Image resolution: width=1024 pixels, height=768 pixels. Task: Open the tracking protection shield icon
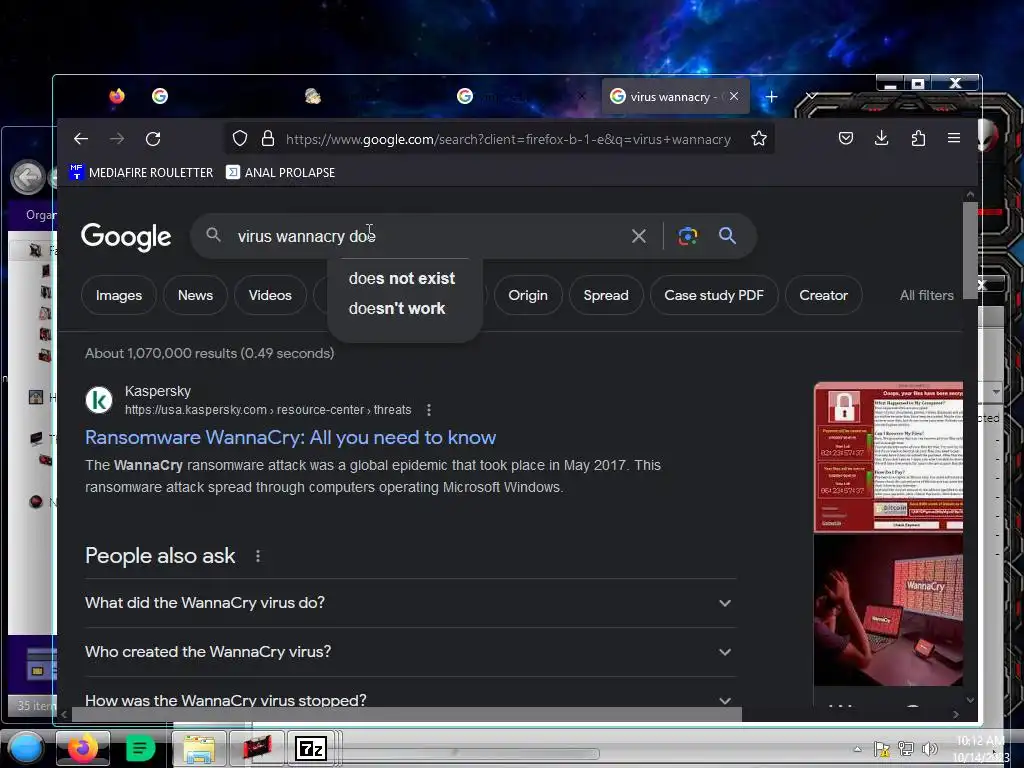(x=240, y=138)
